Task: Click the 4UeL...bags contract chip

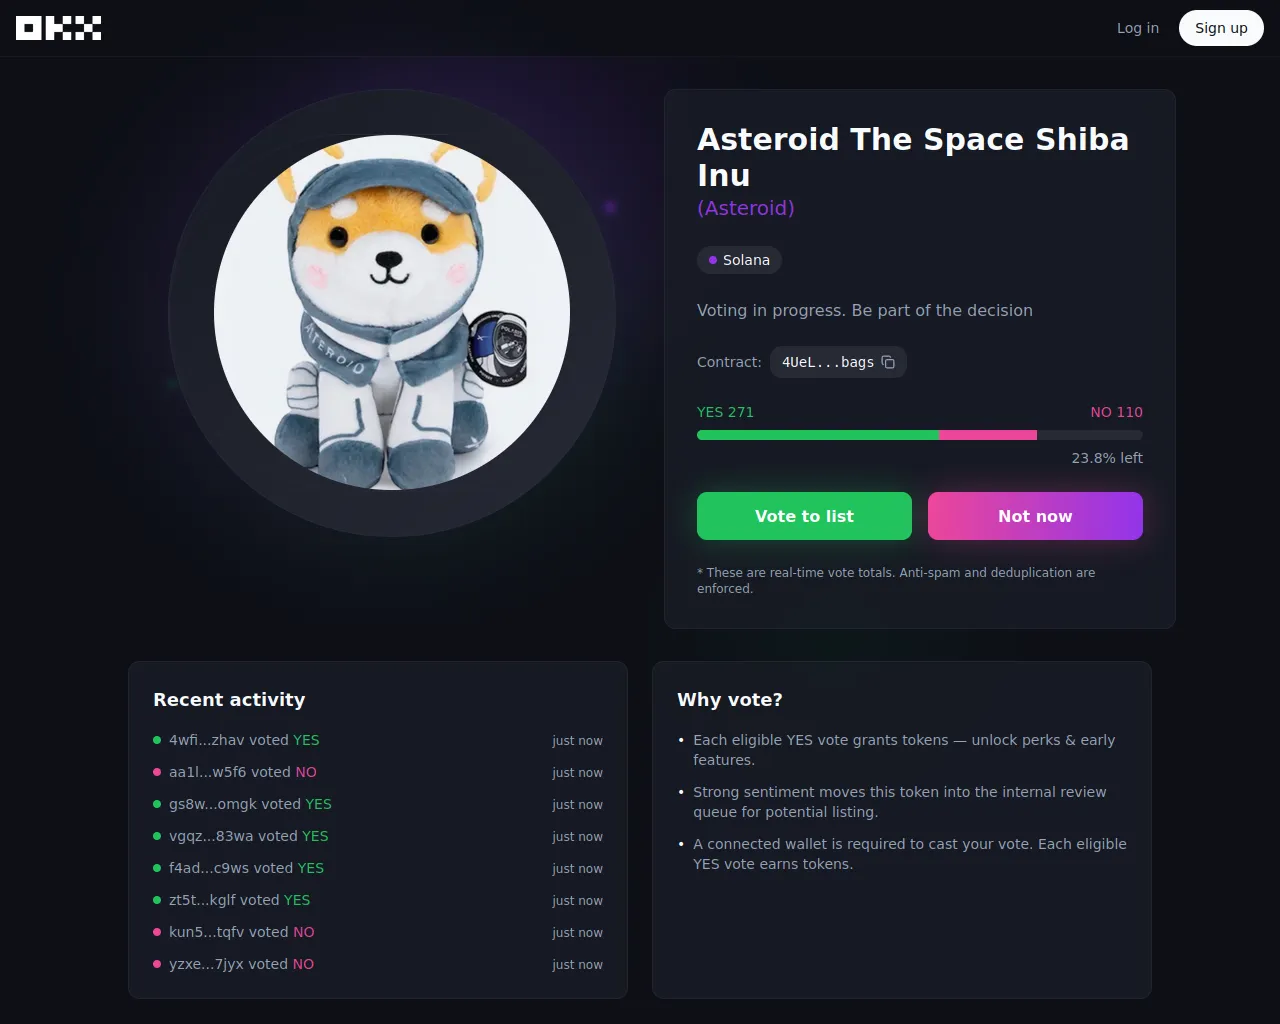Action: [838, 362]
